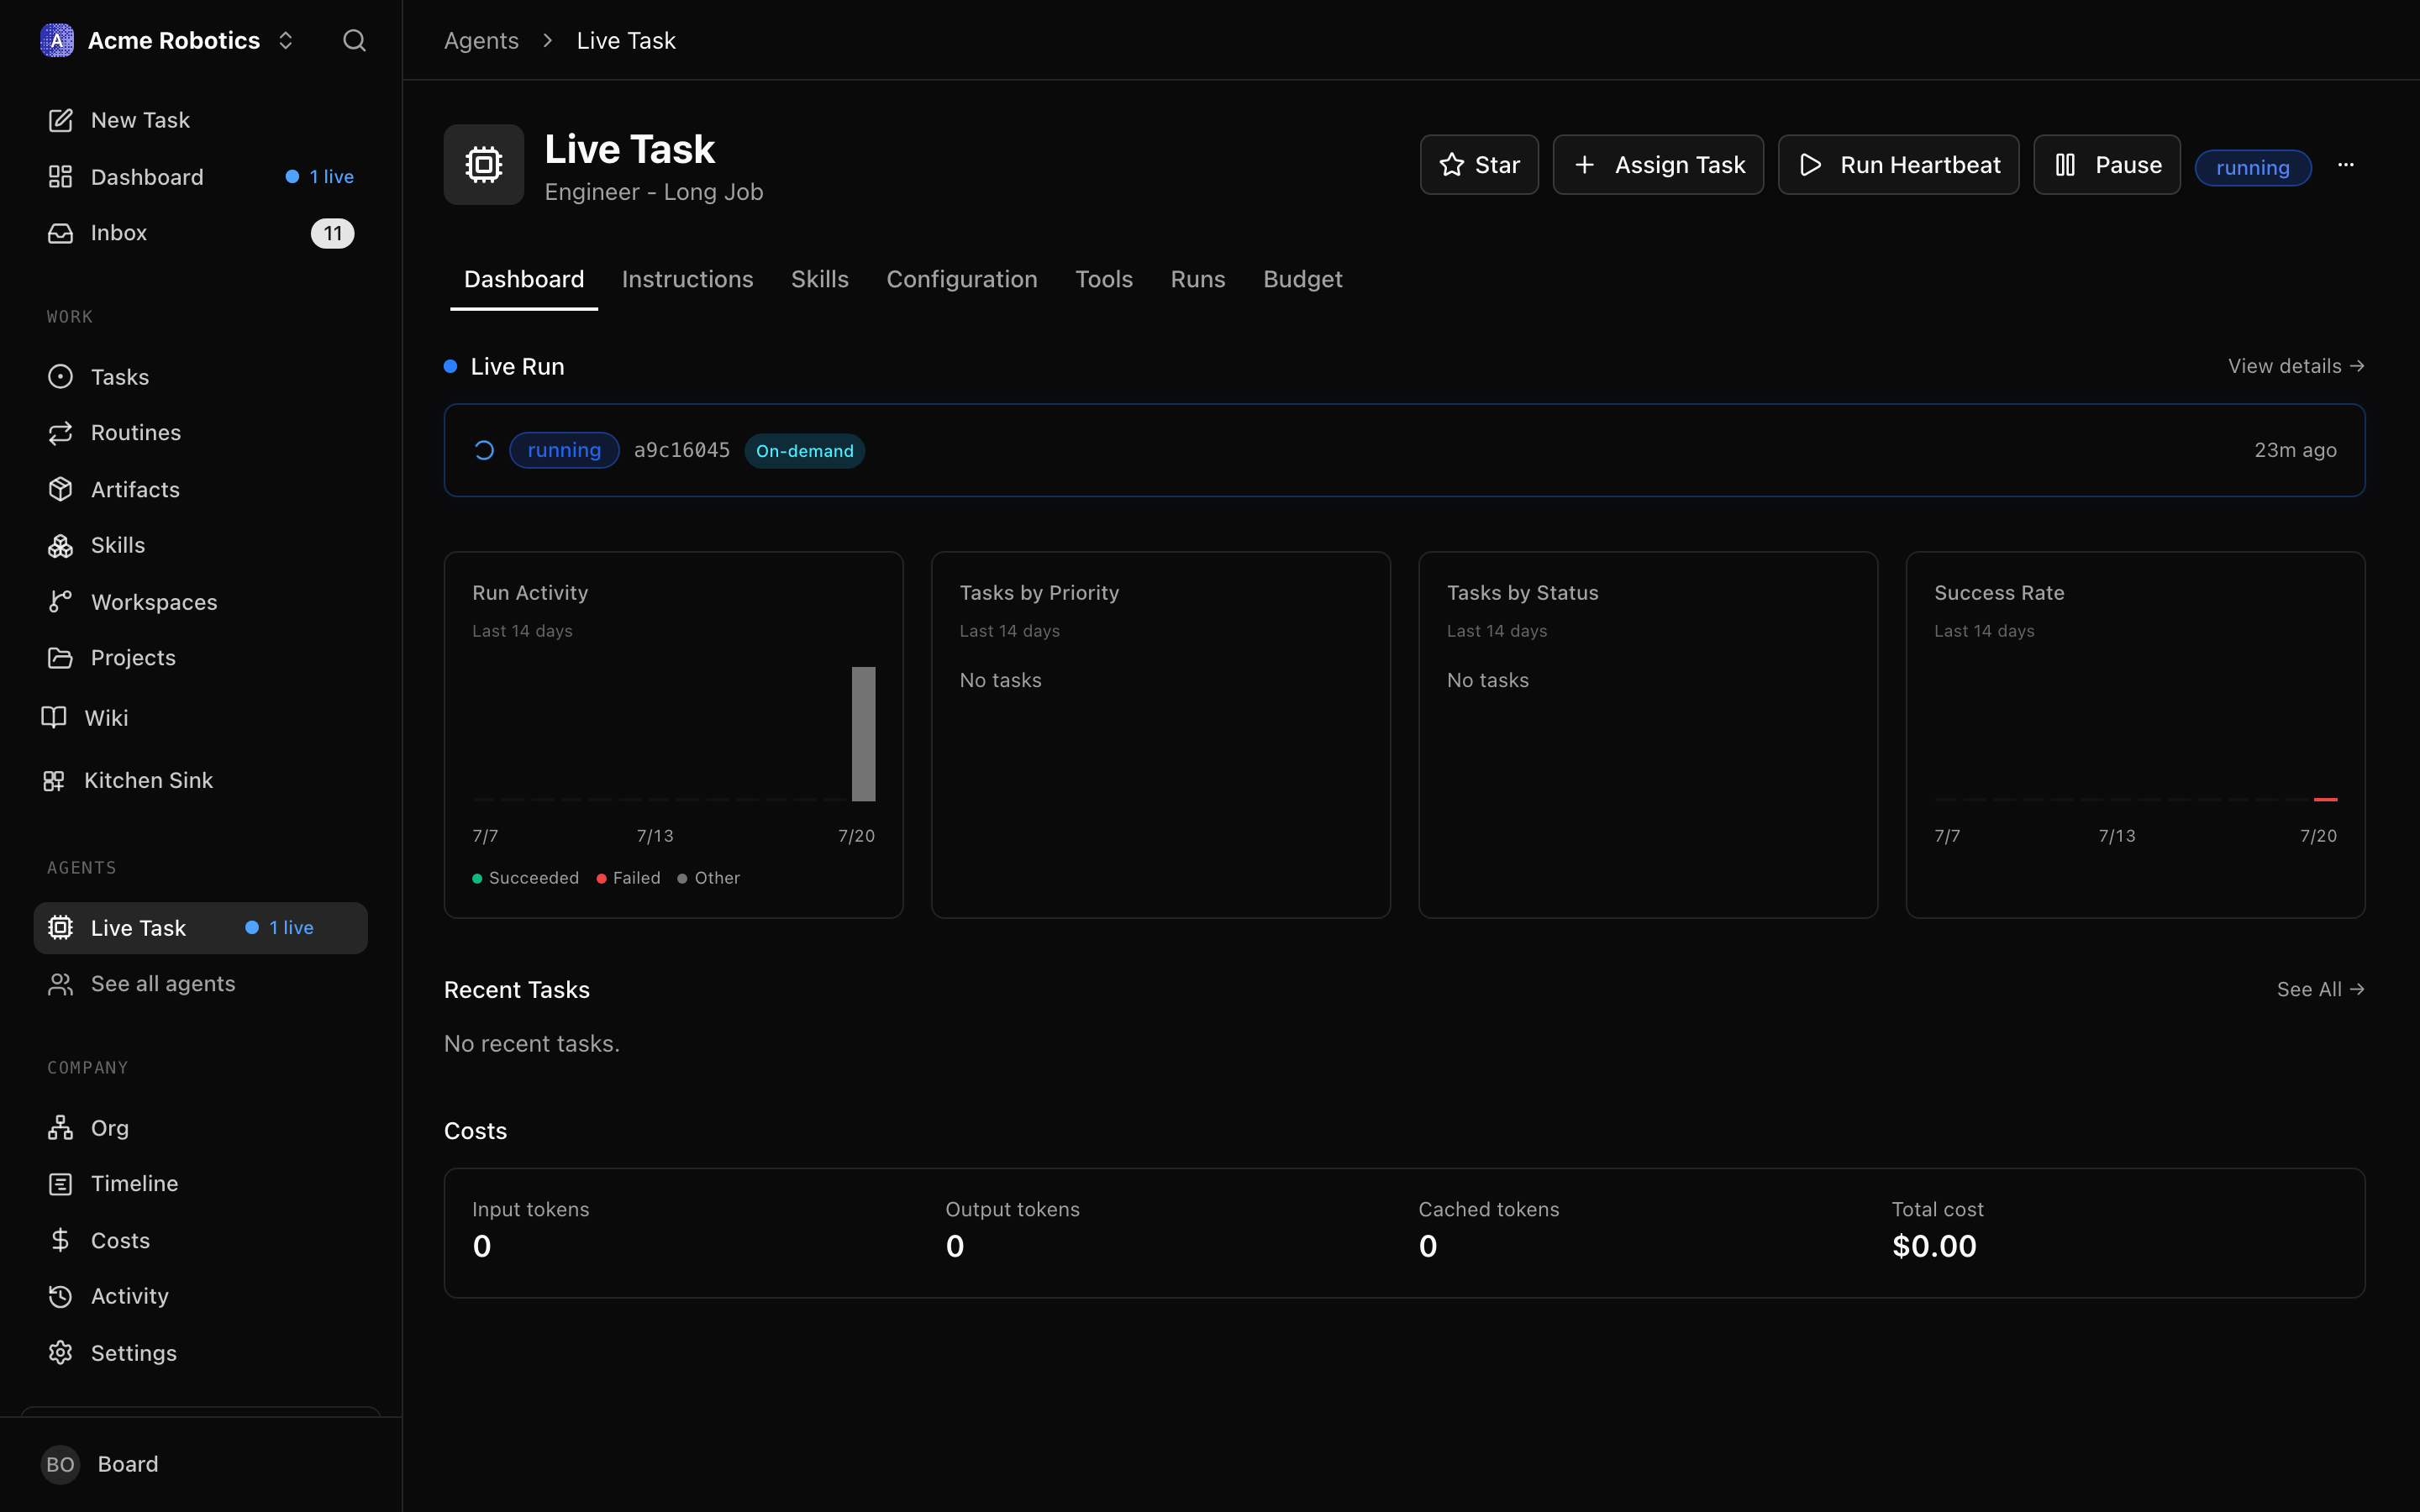Click the red Success Rate marker
The height and width of the screenshot is (1512, 2420).
point(2325,800)
